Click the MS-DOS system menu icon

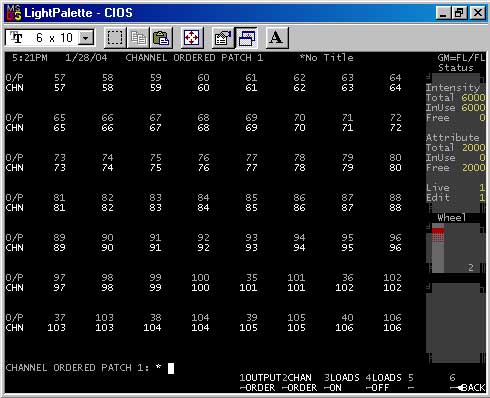(14, 13)
